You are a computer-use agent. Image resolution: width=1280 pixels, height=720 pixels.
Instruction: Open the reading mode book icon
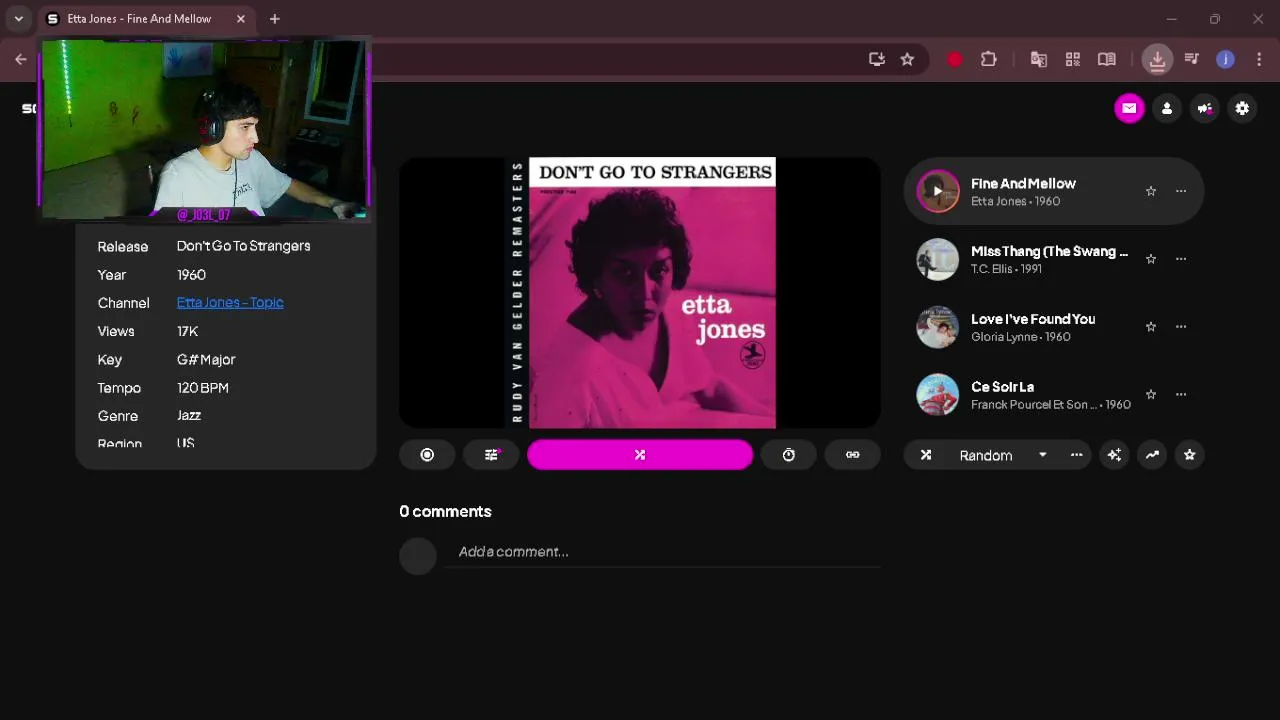[x=1107, y=59]
